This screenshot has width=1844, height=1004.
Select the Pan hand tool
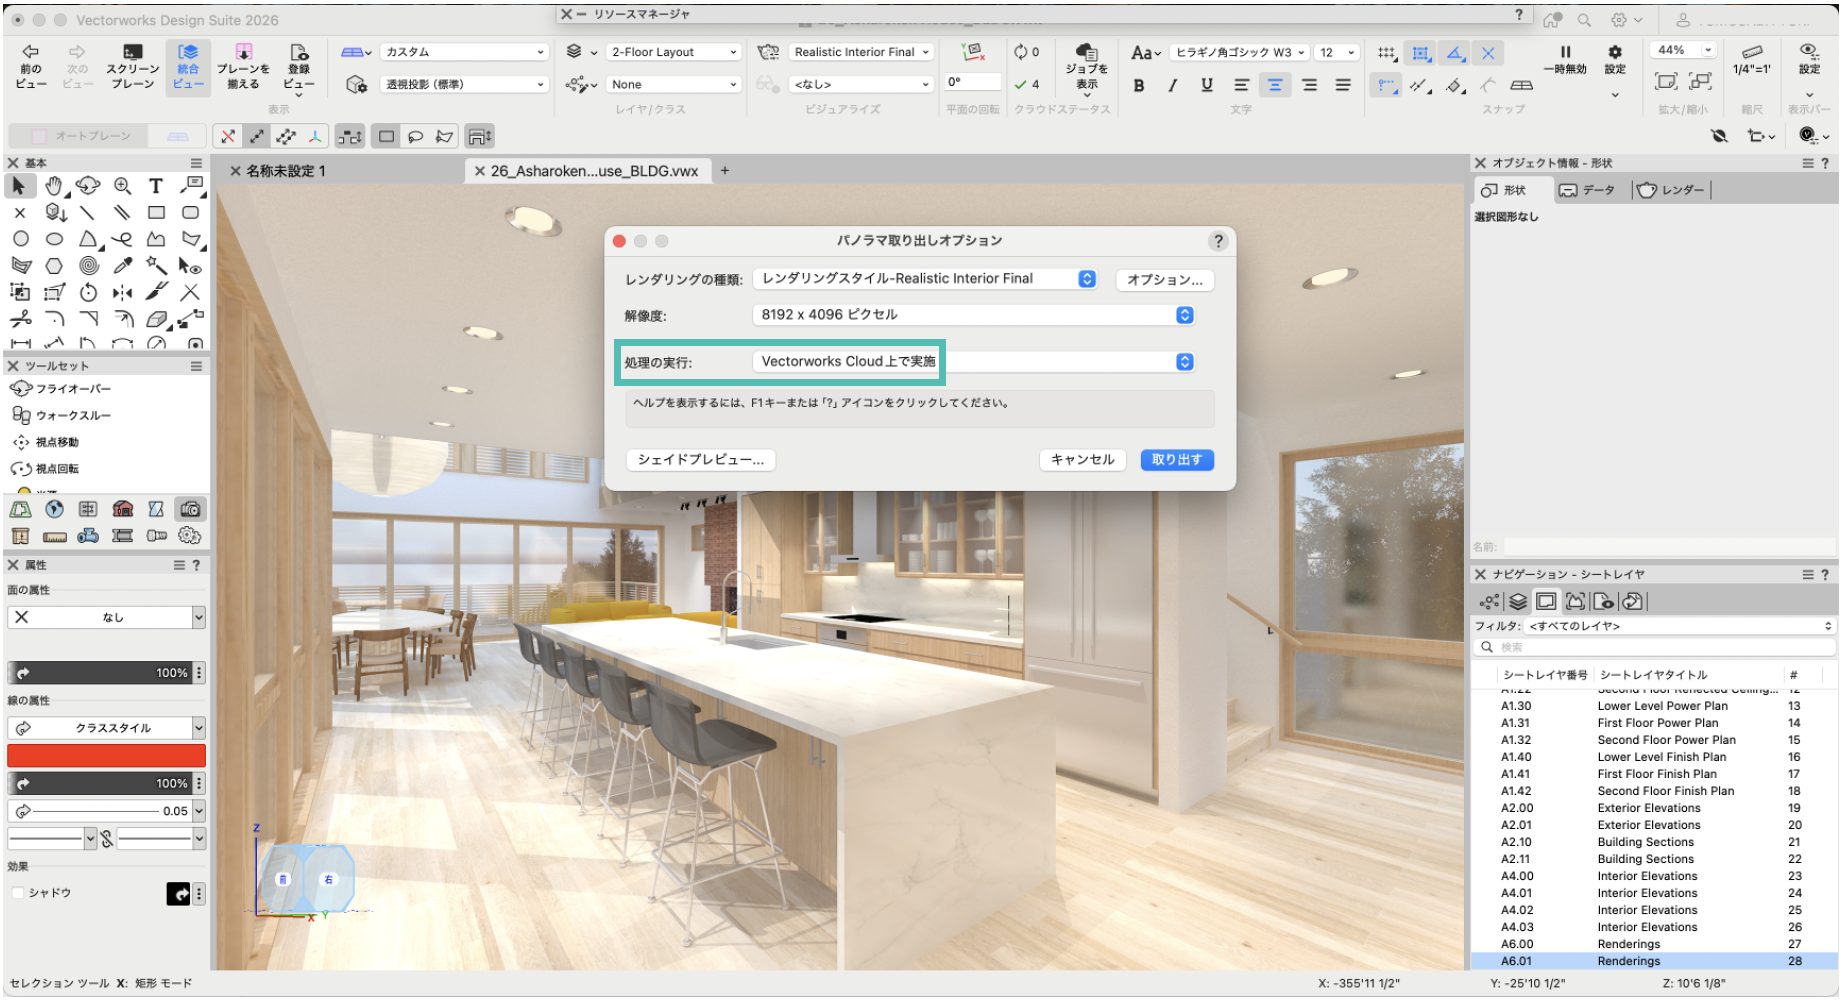[x=54, y=186]
